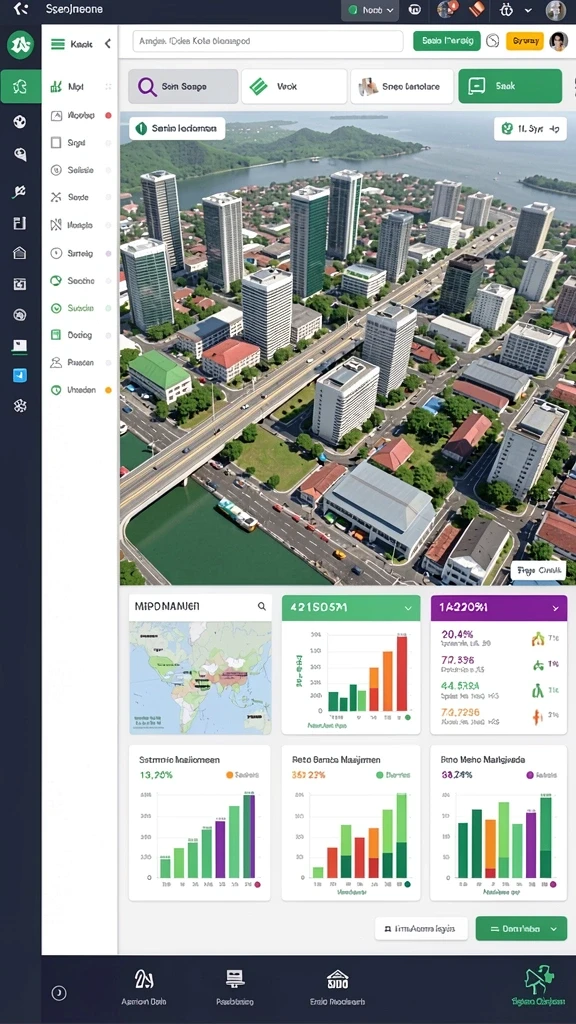This screenshot has width=576, height=1024.
Task: Expand the green chart panel header dropdown
Action: 408,608
